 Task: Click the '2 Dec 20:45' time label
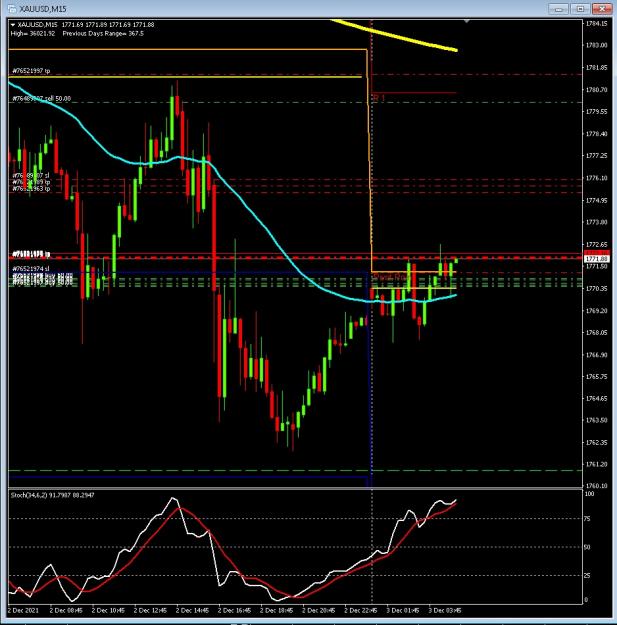[x=318, y=611]
